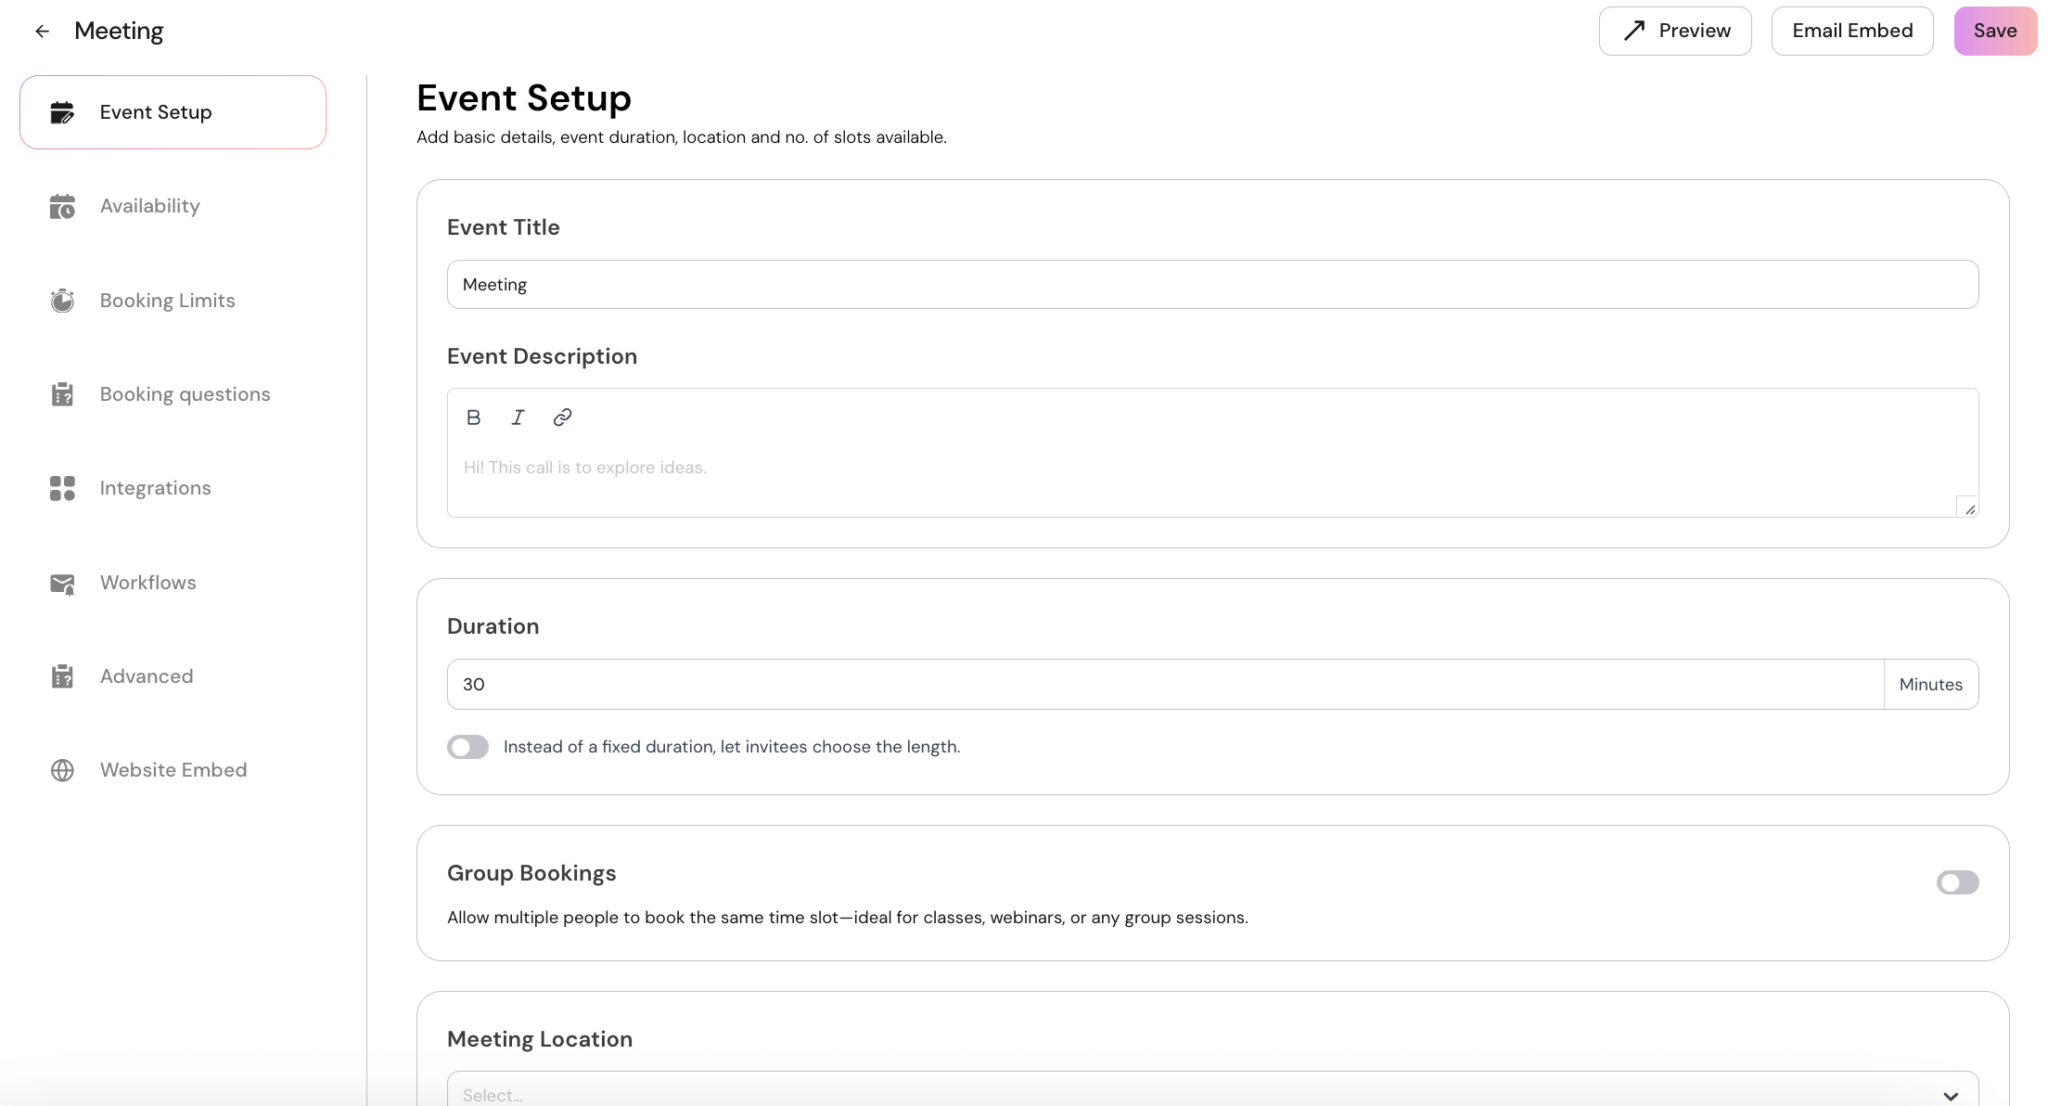The image size is (2048, 1106).
Task: Open the Booking Limits section
Action: (173, 300)
